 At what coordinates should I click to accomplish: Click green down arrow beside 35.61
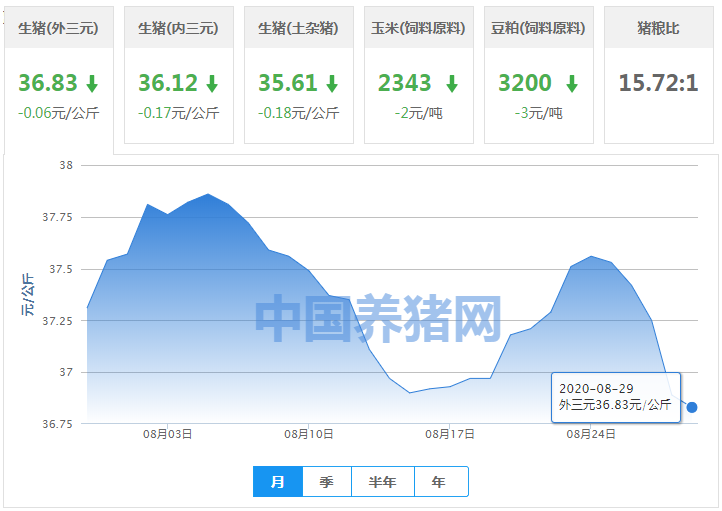point(332,84)
